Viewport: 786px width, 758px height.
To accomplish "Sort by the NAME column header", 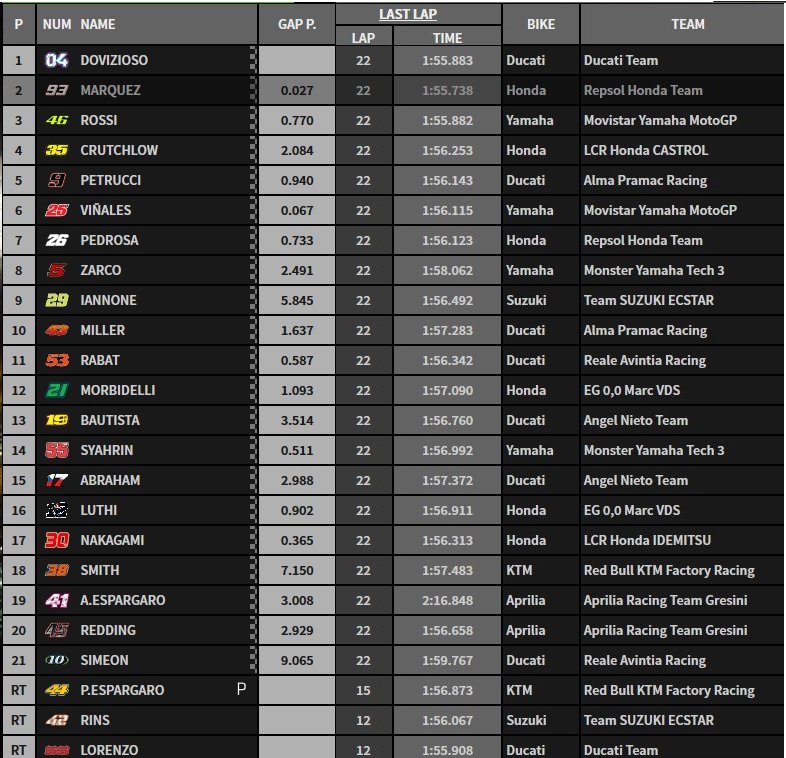I will pyautogui.click(x=98, y=23).
